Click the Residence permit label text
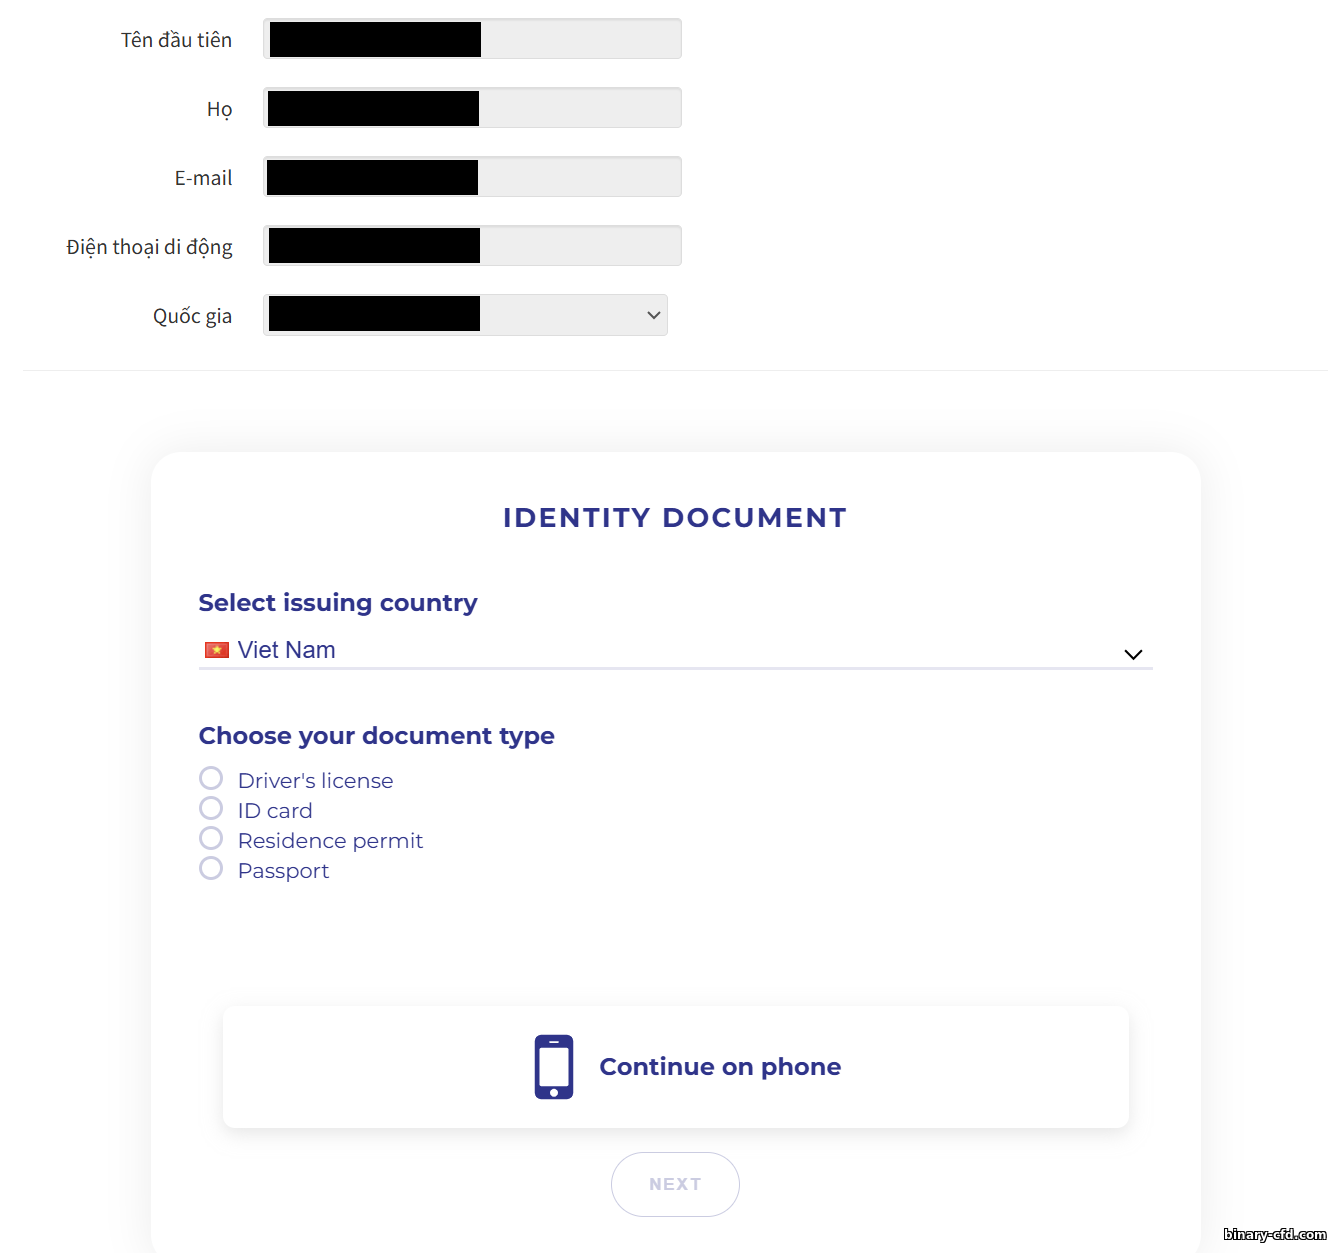1337x1253 pixels. point(330,841)
